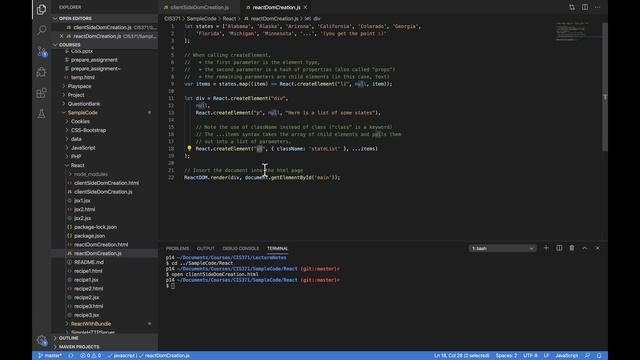
Task: Open clientSideDomCreation.html in file tree
Action: point(106,183)
